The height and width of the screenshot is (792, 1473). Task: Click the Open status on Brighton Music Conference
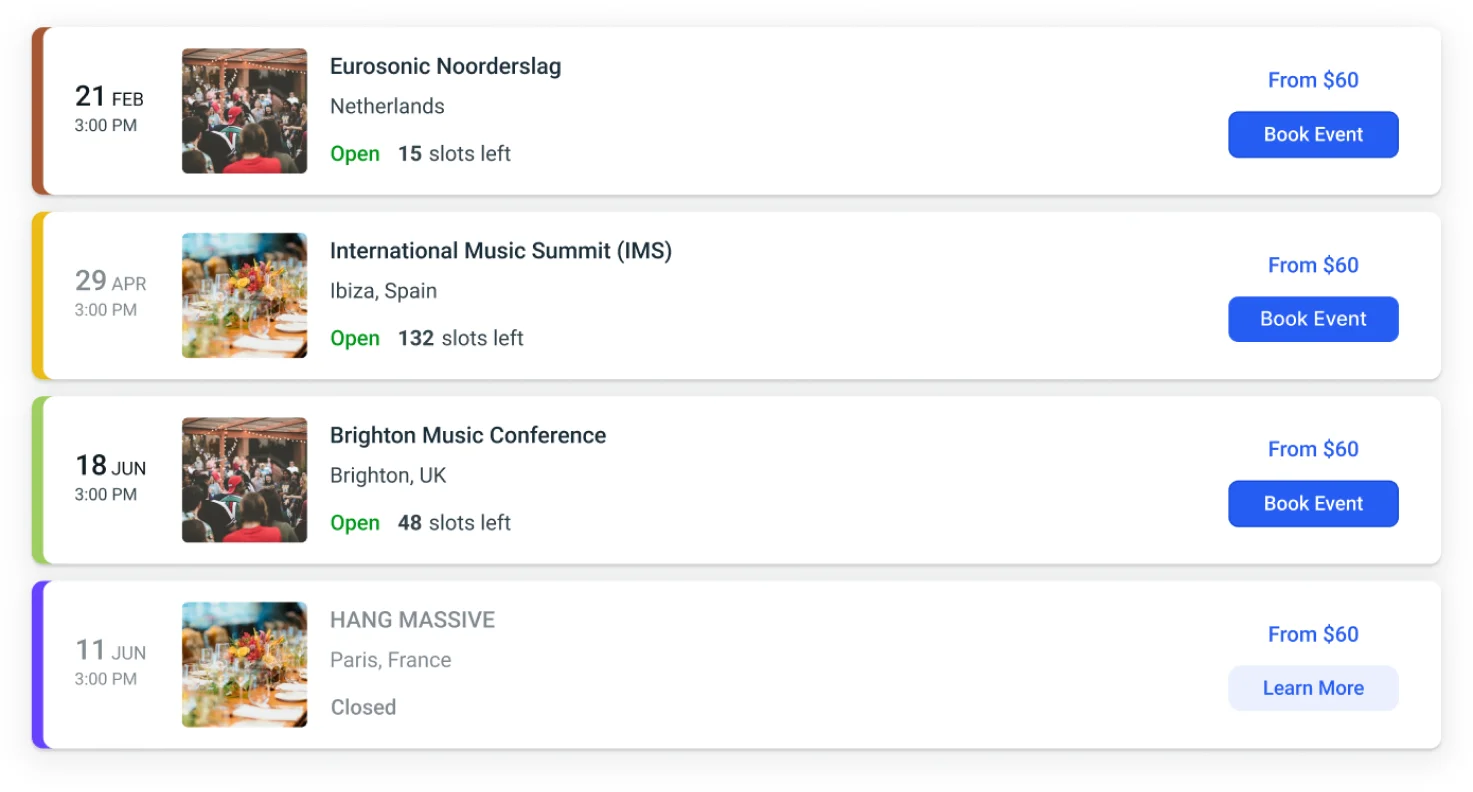pyautogui.click(x=354, y=522)
